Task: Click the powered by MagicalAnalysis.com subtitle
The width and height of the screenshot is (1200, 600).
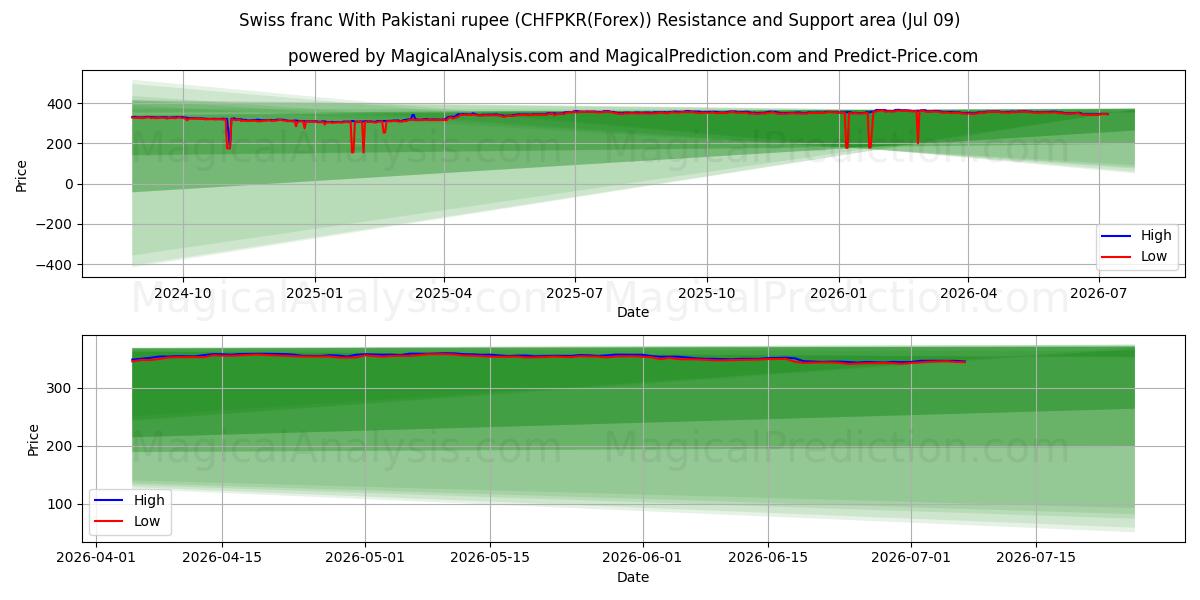Action: tap(633, 56)
